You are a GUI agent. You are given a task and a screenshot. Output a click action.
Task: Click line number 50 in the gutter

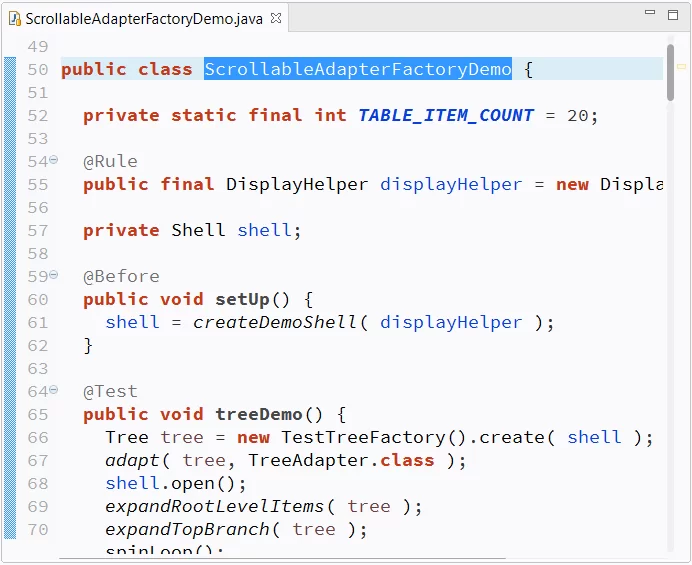click(x=38, y=70)
